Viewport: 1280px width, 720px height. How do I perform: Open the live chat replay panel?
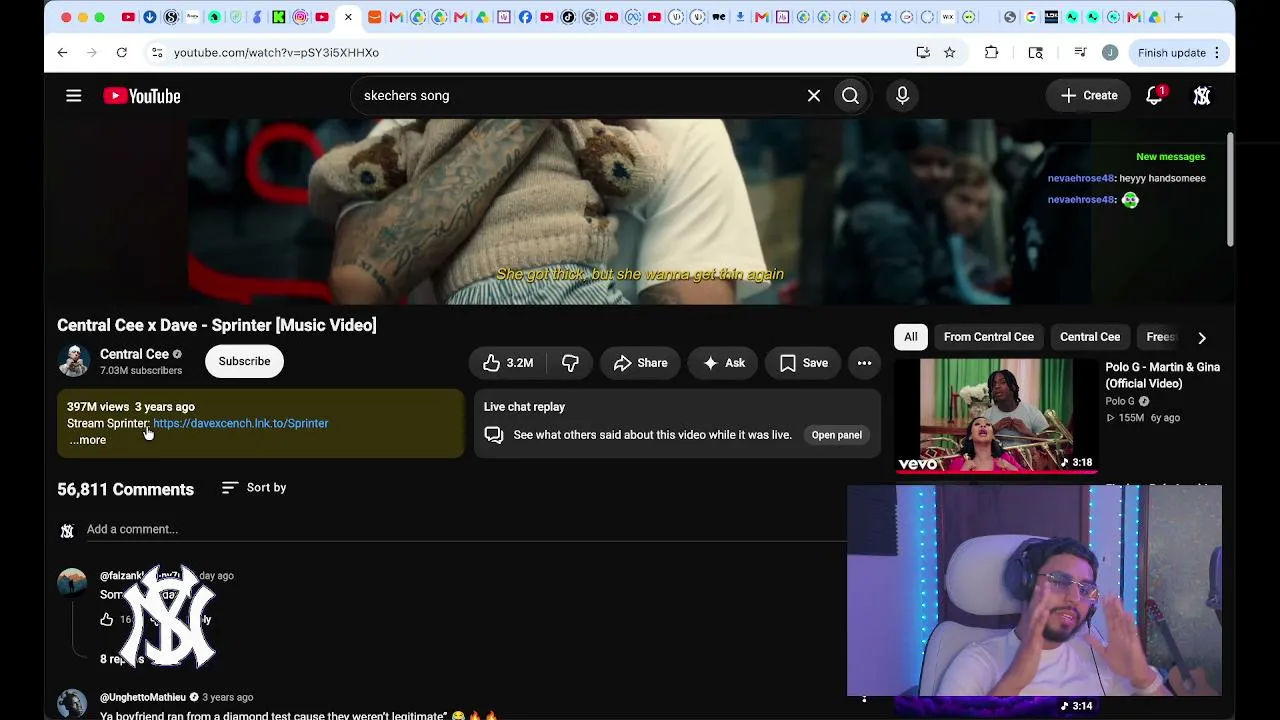click(x=837, y=435)
